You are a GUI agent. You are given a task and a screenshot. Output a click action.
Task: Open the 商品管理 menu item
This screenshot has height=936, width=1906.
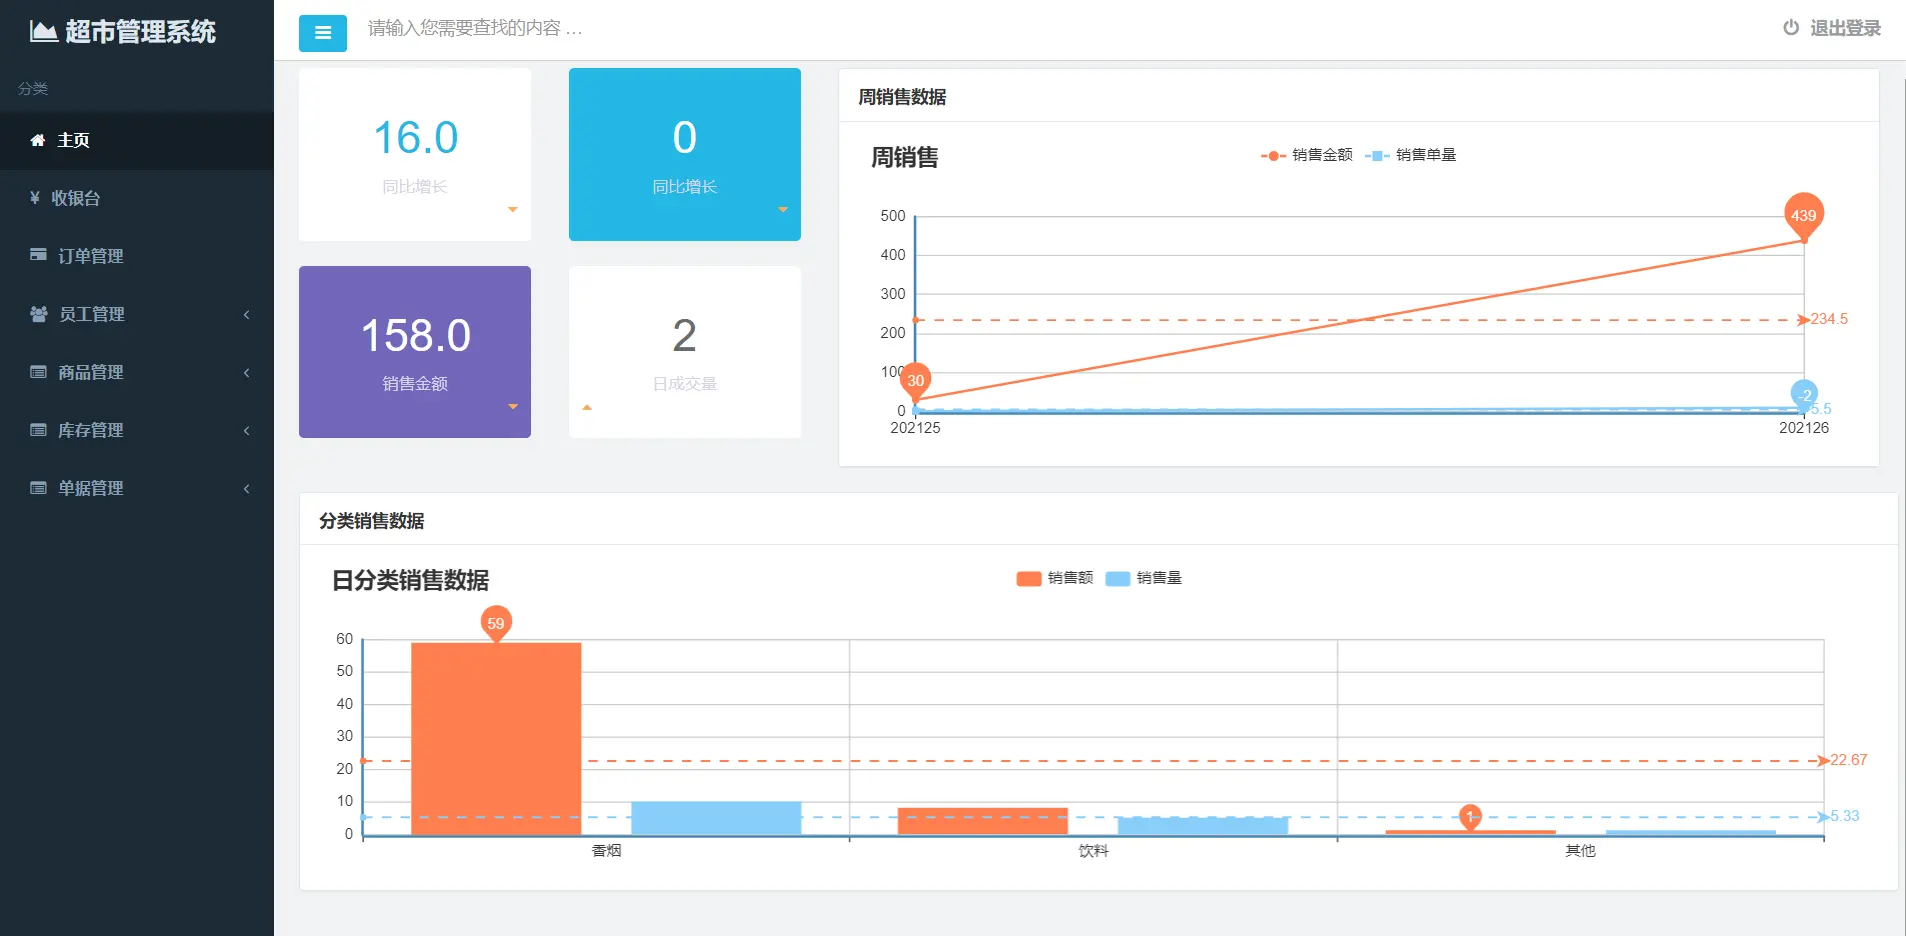pos(137,372)
